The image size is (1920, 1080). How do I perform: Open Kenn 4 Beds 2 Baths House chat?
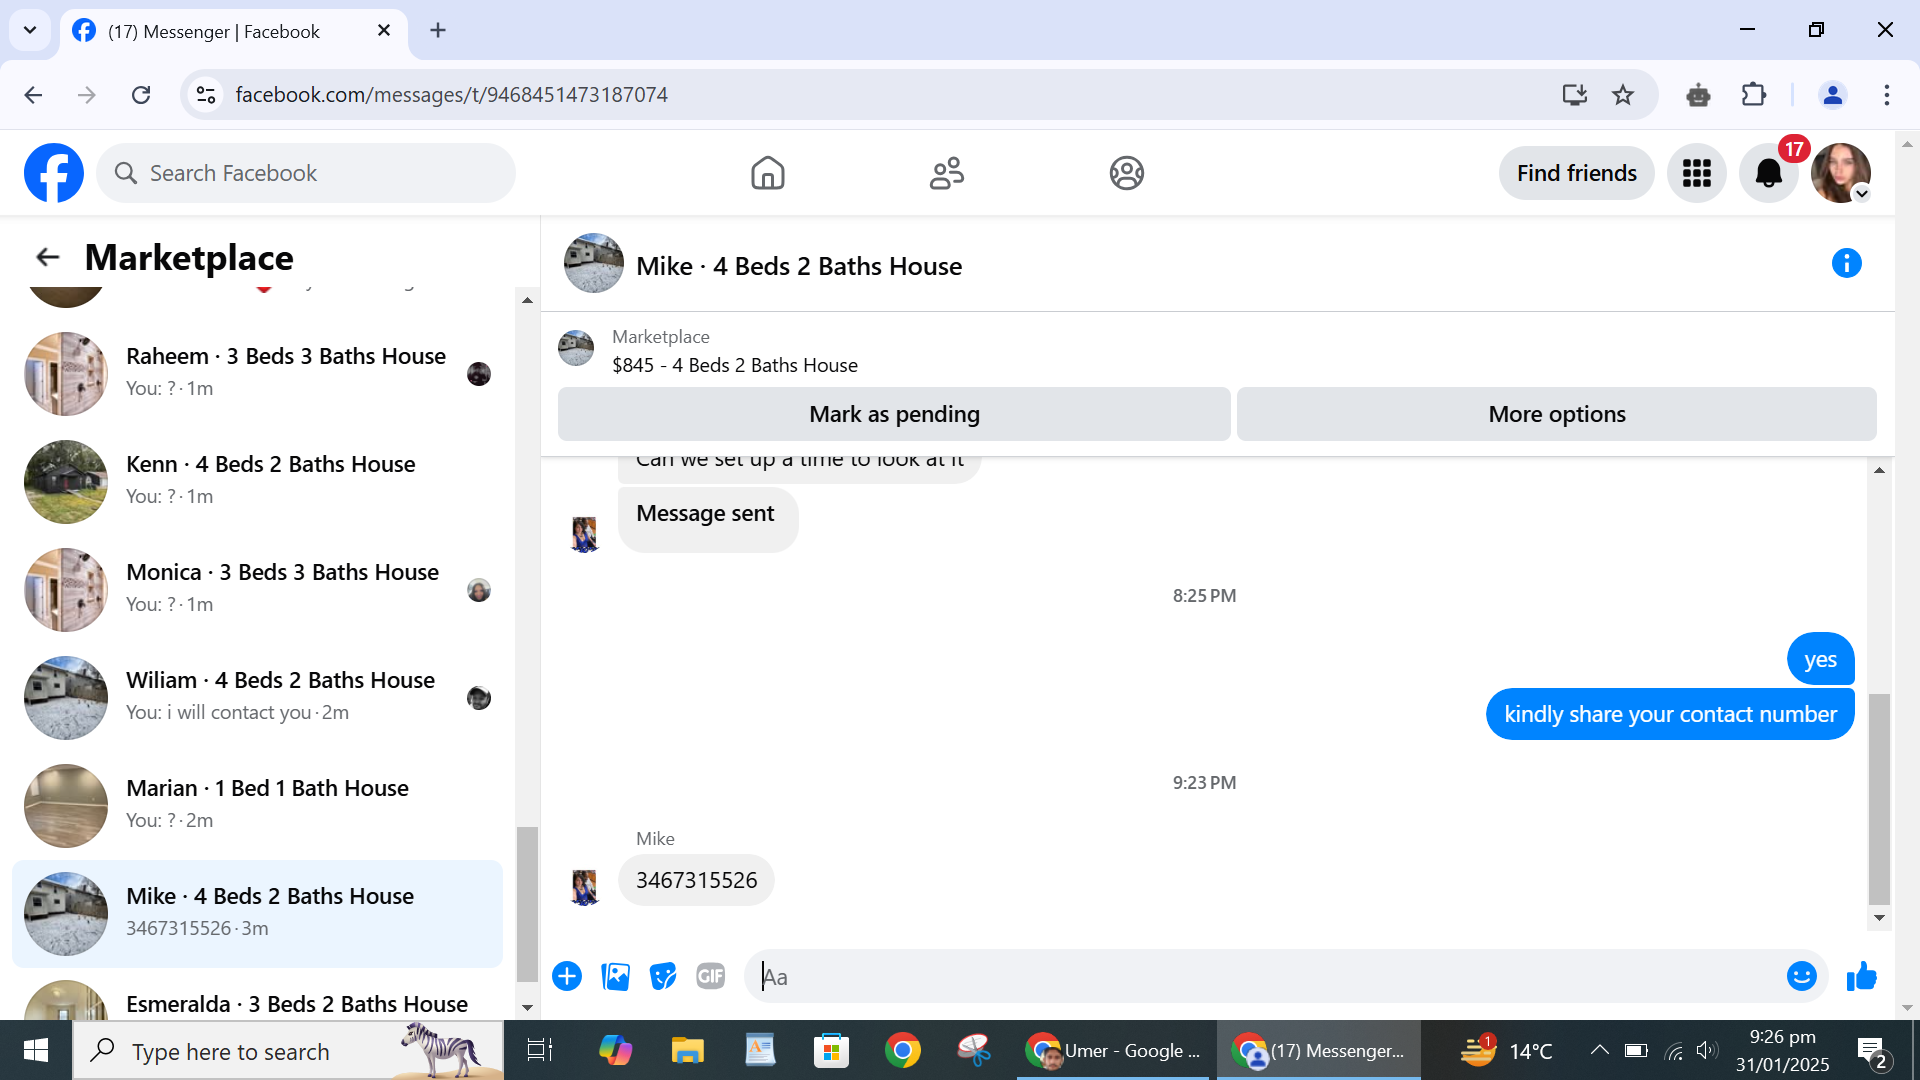point(257,481)
